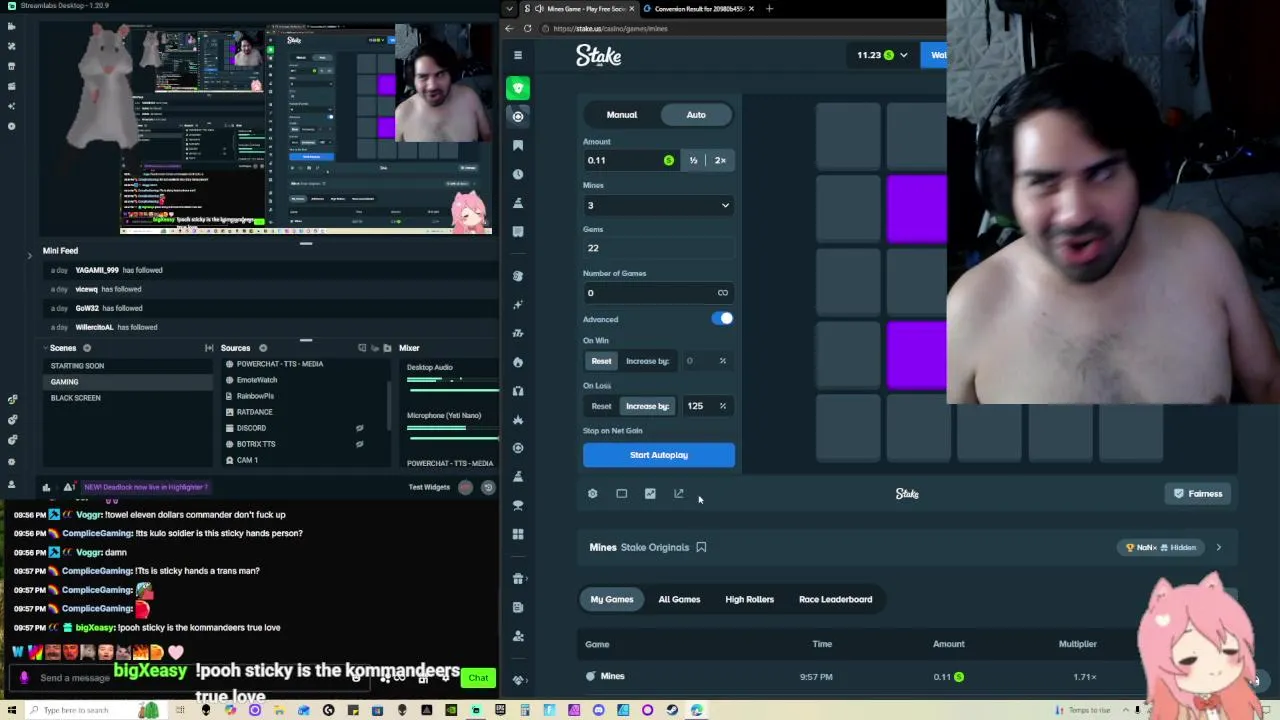Add a new source with the Sources plus icon
Image resolution: width=1280 pixels, height=720 pixels.
click(x=263, y=348)
